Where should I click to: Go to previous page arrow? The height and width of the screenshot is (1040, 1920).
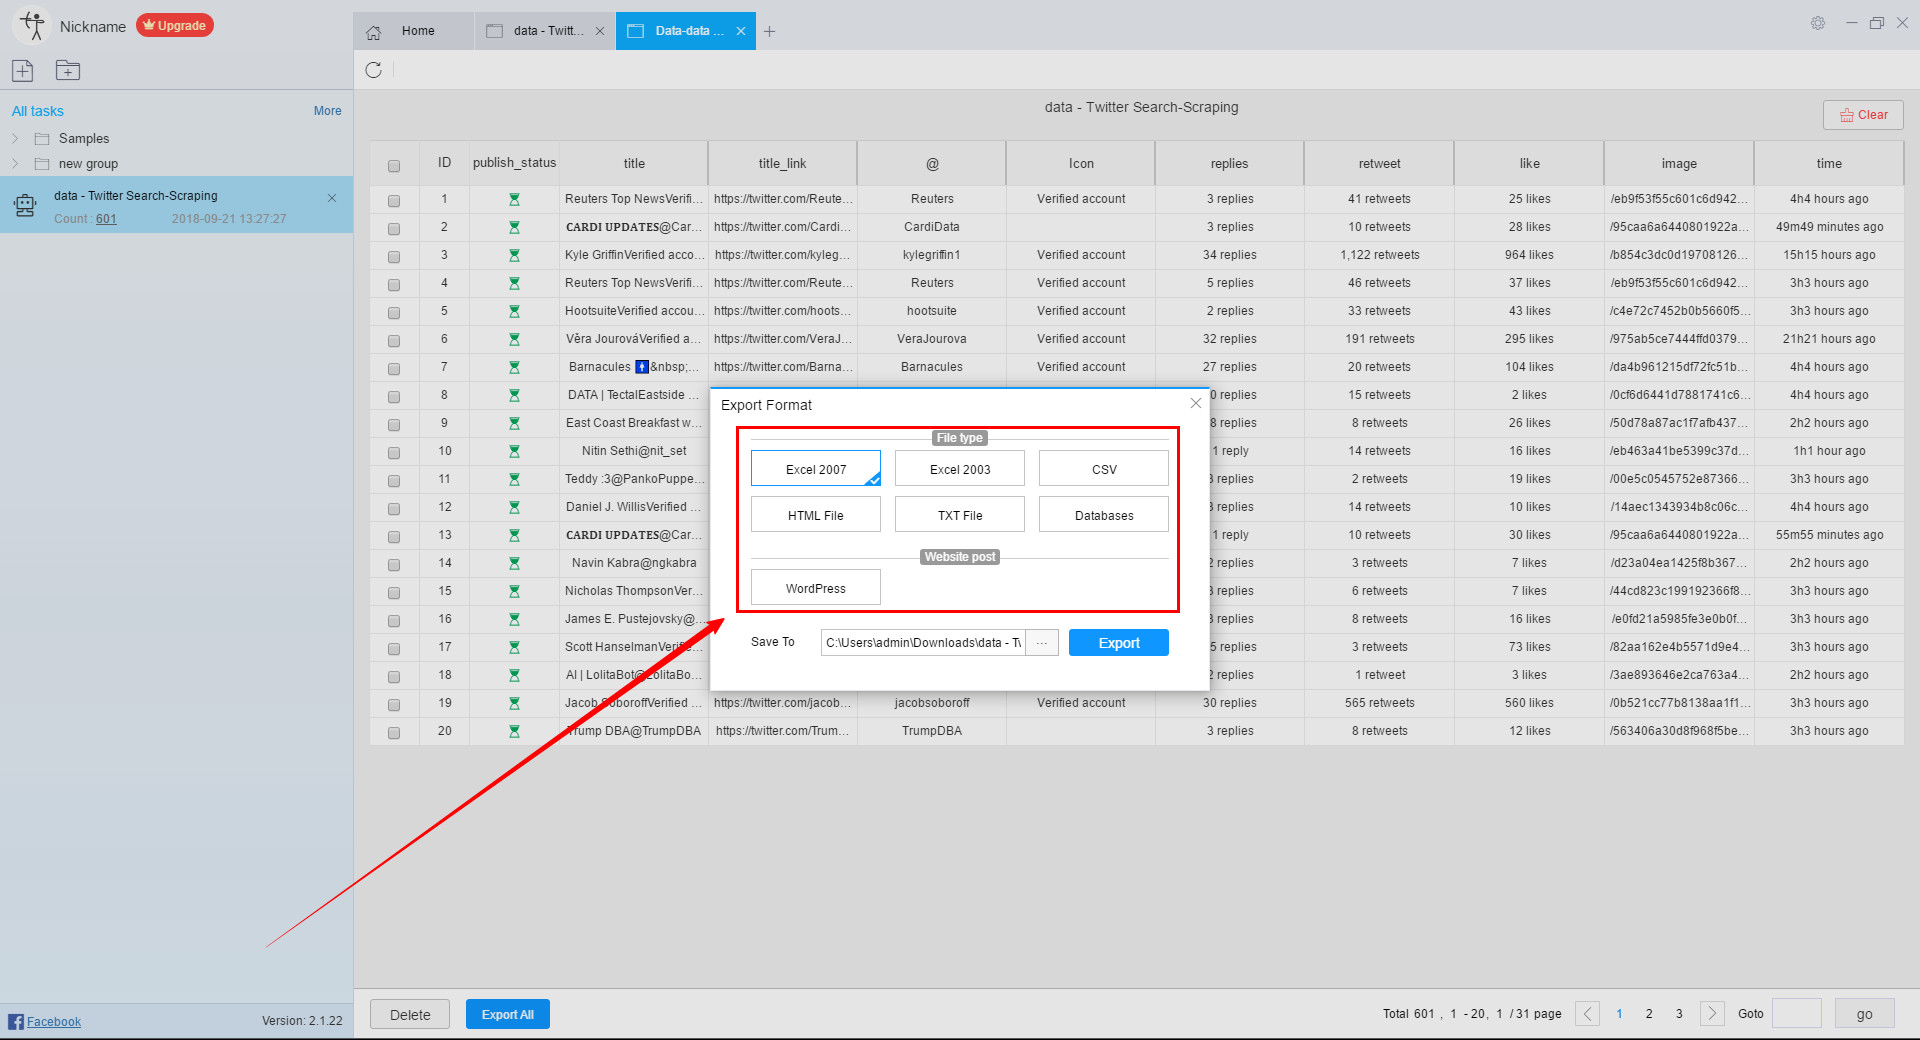(1587, 1013)
